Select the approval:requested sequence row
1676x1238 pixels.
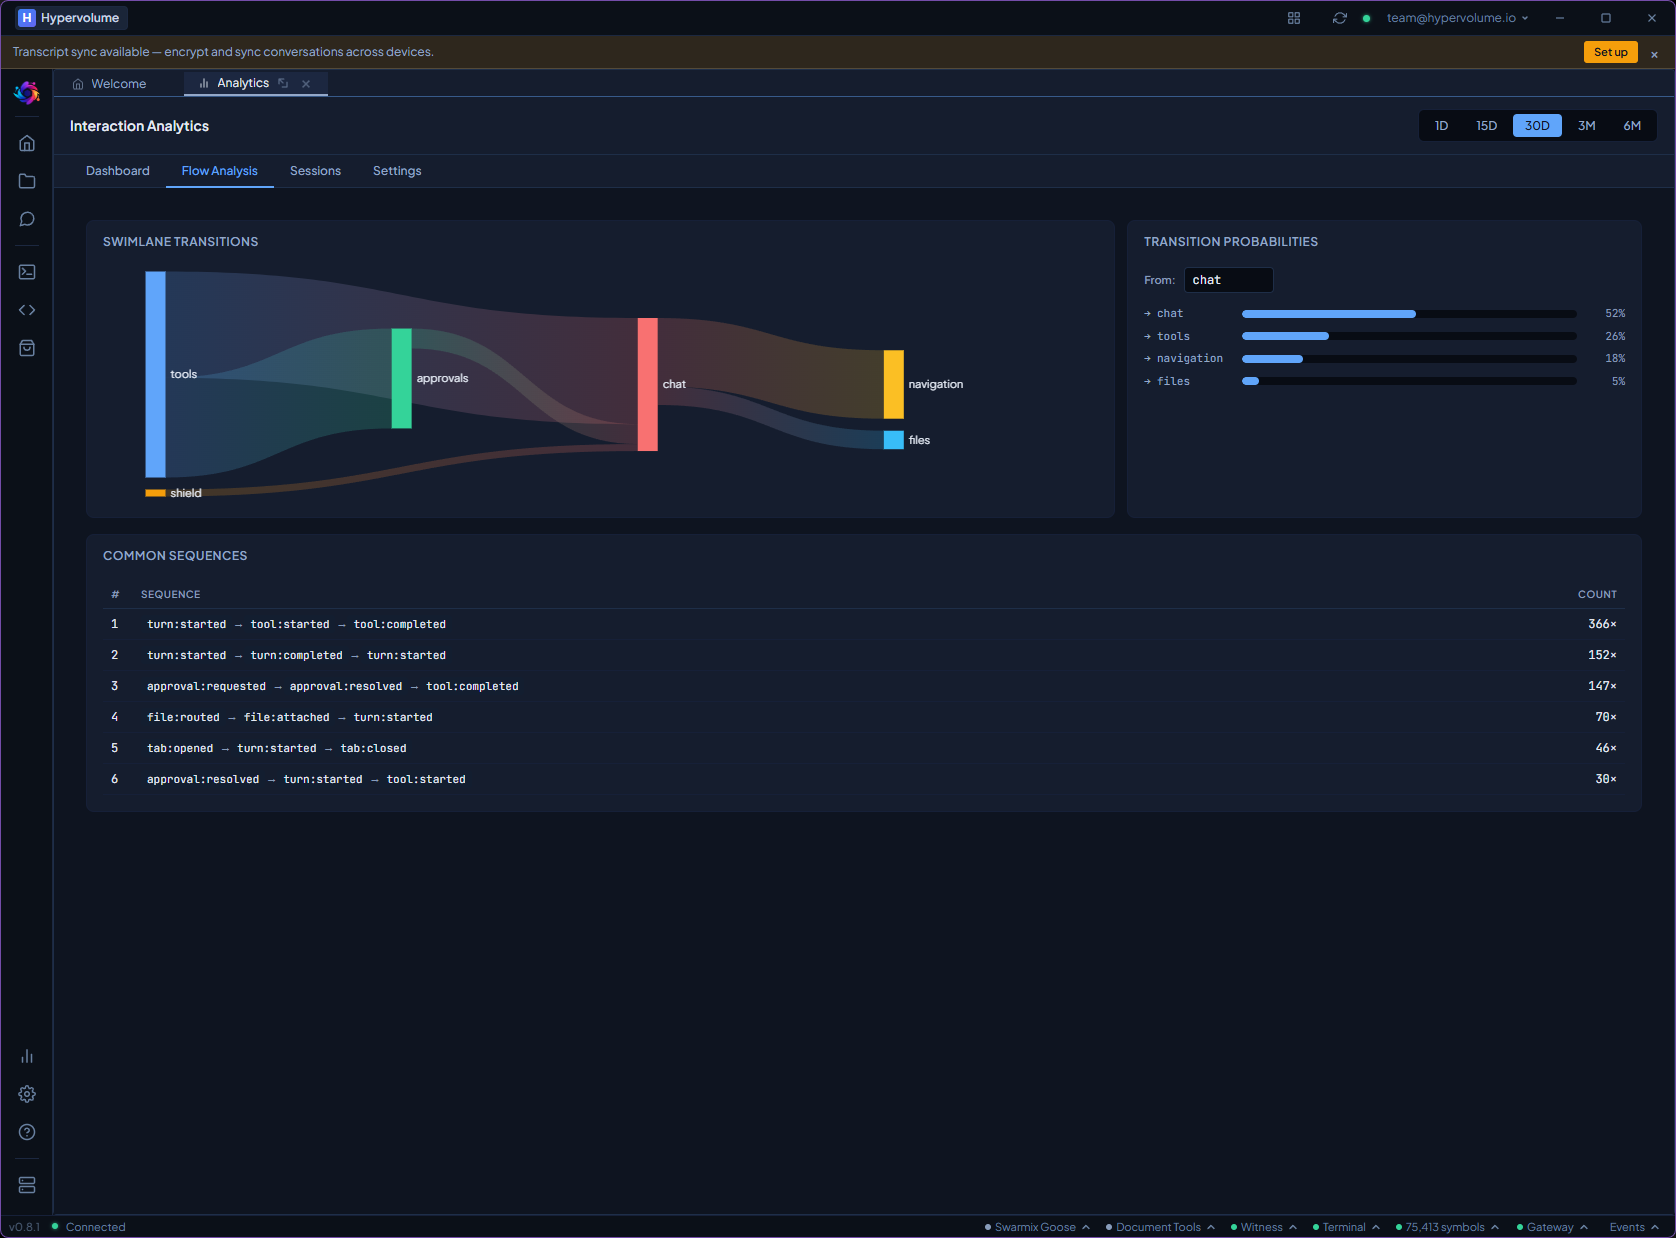(864, 686)
